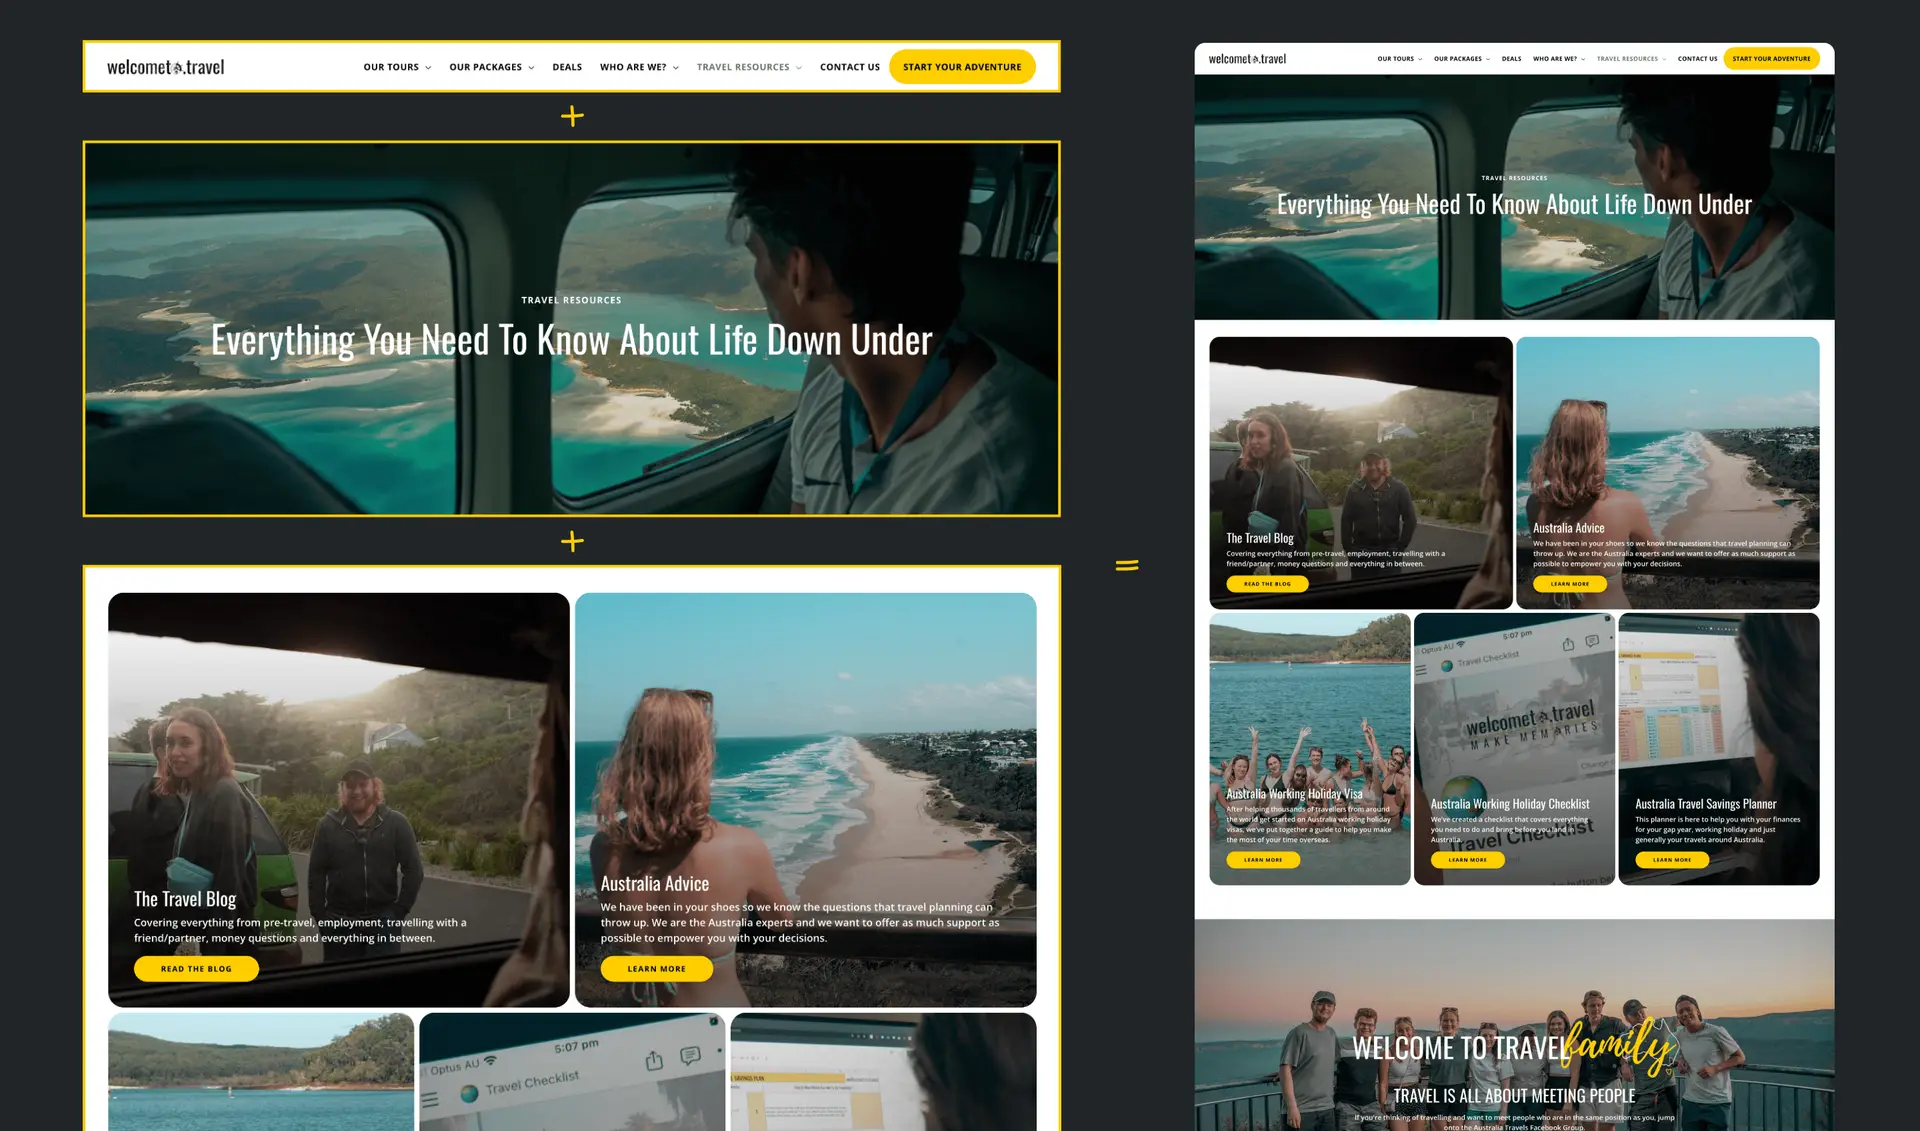
Task: Click LEARN MORE under Australia Advice in small preview
Action: tap(1569, 584)
